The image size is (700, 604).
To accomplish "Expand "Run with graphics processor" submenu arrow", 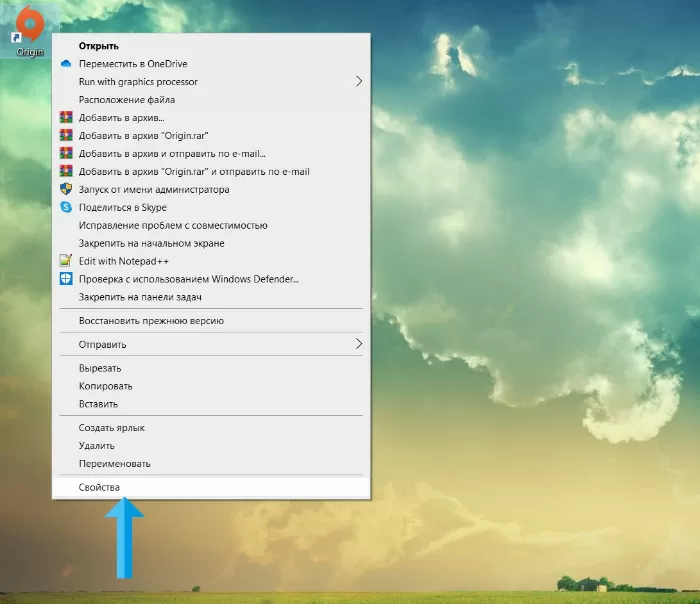I will point(359,82).
